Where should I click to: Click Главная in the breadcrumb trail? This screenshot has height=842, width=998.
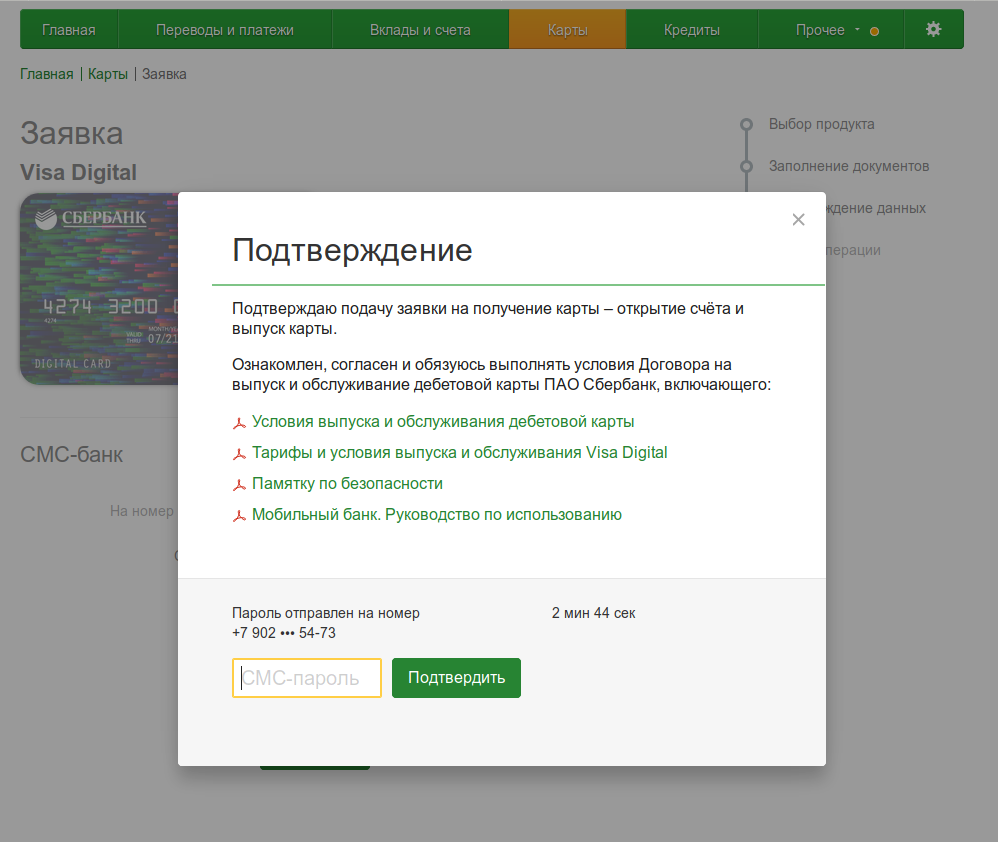pyautogui.click(x=46, y=74)
